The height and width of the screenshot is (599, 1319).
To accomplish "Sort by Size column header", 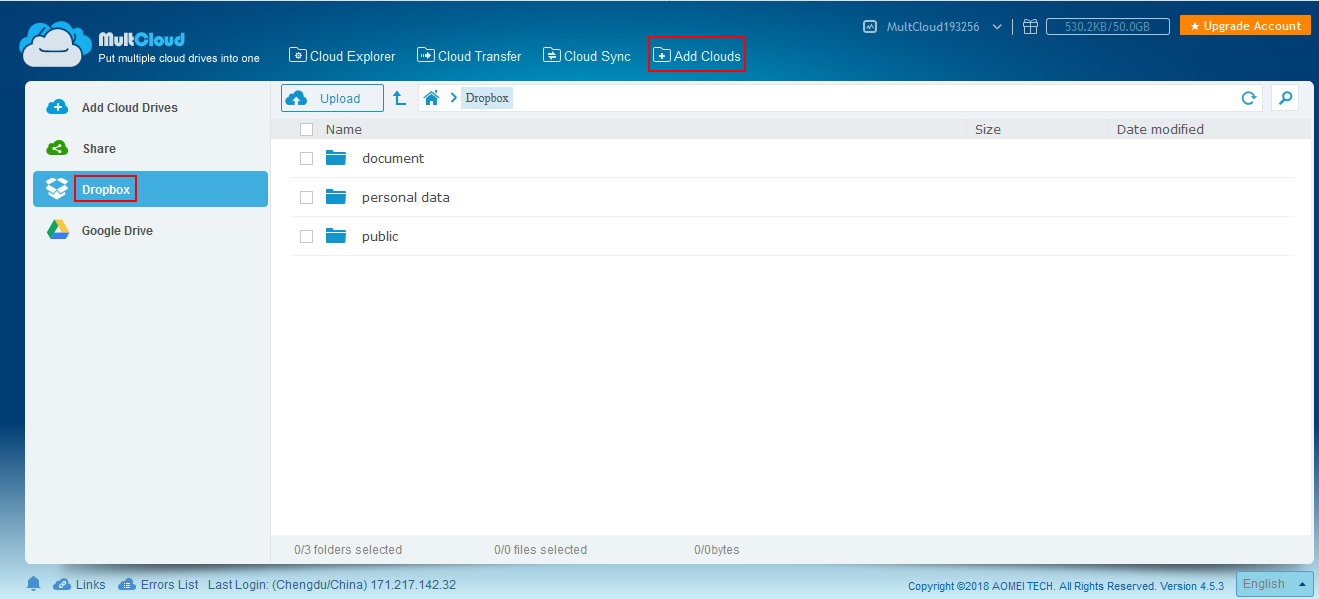I will 988,129.
